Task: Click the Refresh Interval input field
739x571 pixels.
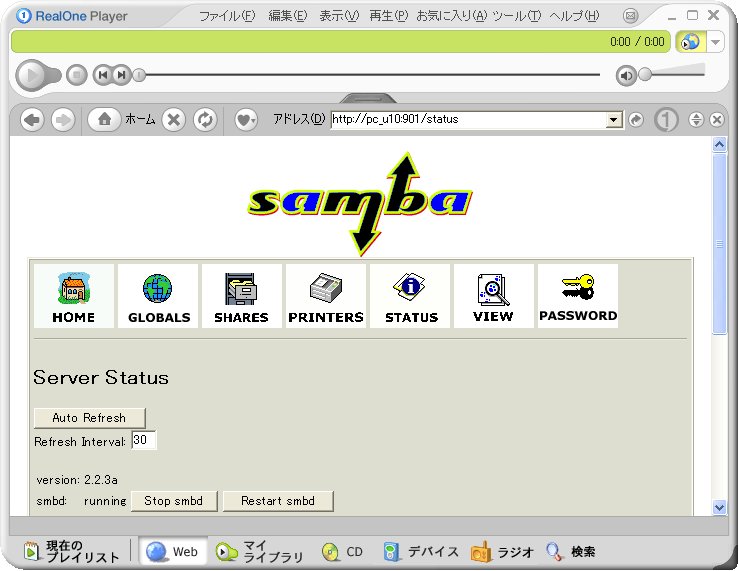Action: (x=143, y=440)
